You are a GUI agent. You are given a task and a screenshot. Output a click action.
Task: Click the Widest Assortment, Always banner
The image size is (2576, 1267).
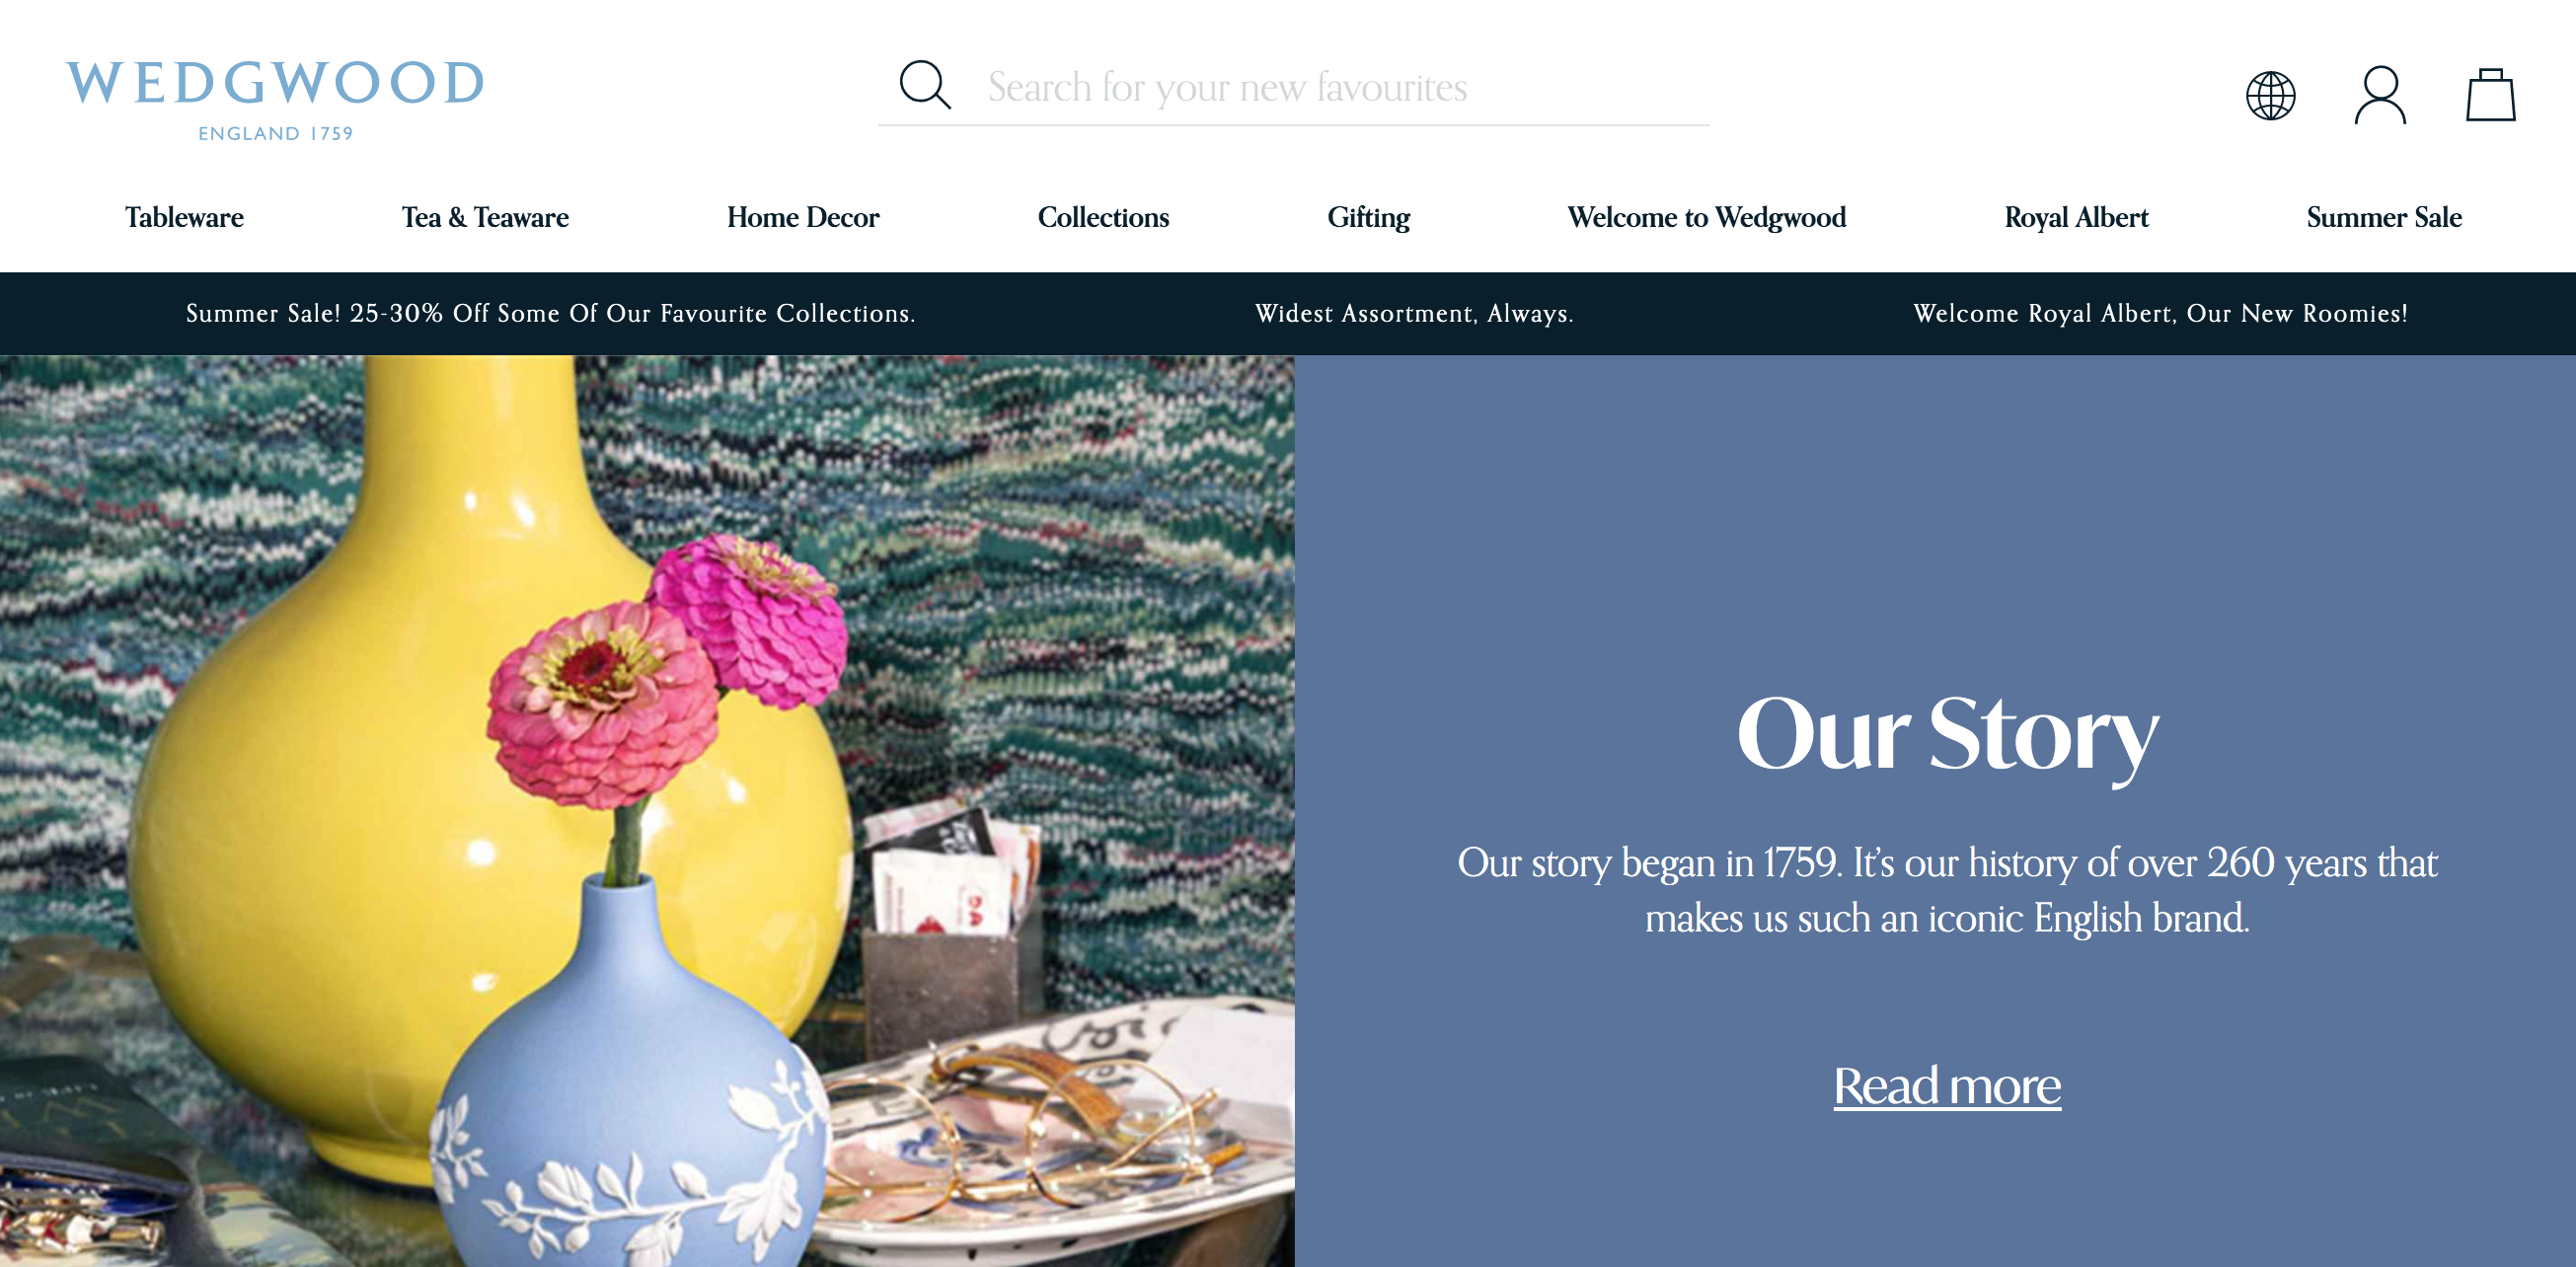click(1414, 313)
